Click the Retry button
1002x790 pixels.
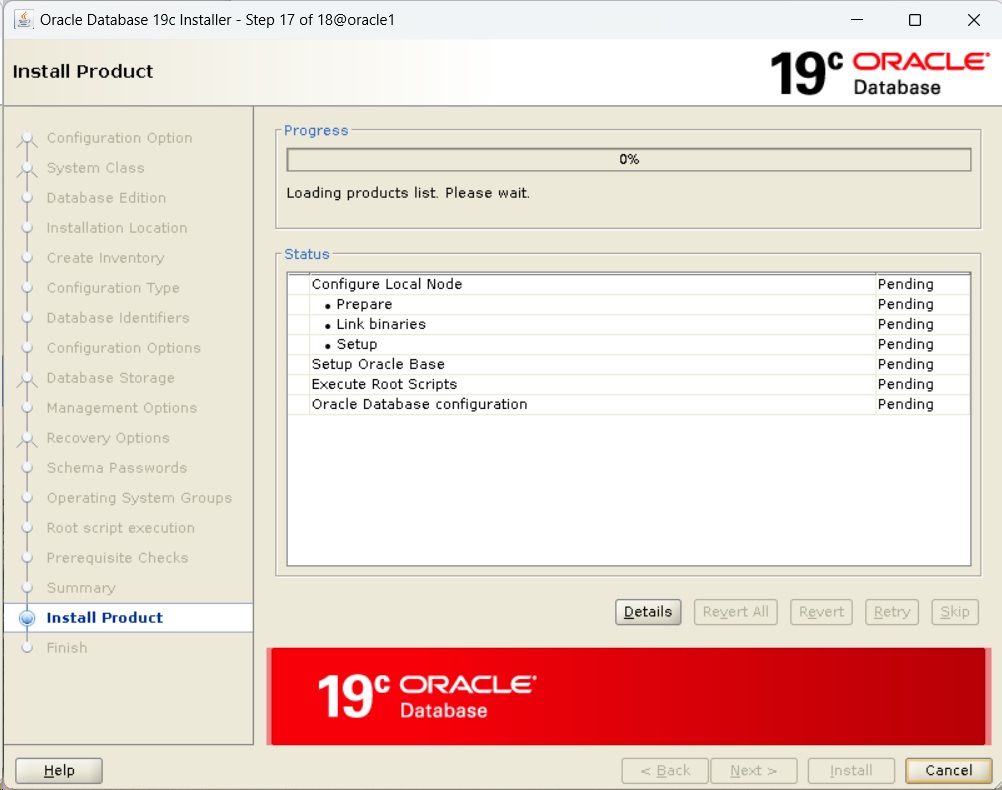891,612
